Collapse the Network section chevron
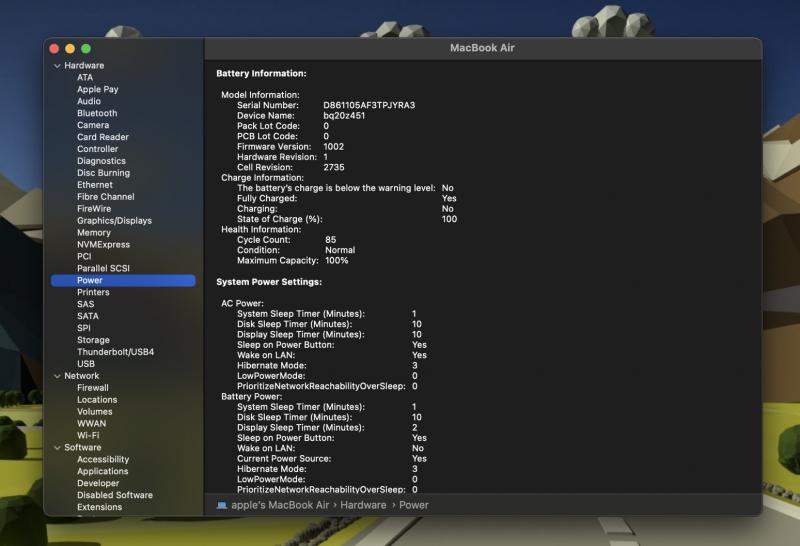Image resolution: width=800 pixels, height=546 pixels. [57, 376]
